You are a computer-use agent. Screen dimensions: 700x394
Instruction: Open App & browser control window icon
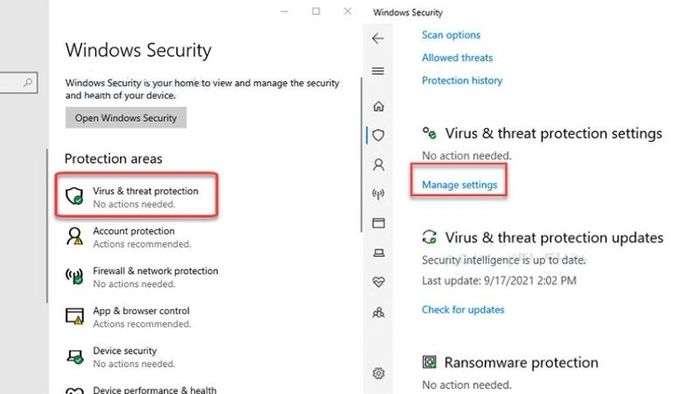(x=378, y=223)
